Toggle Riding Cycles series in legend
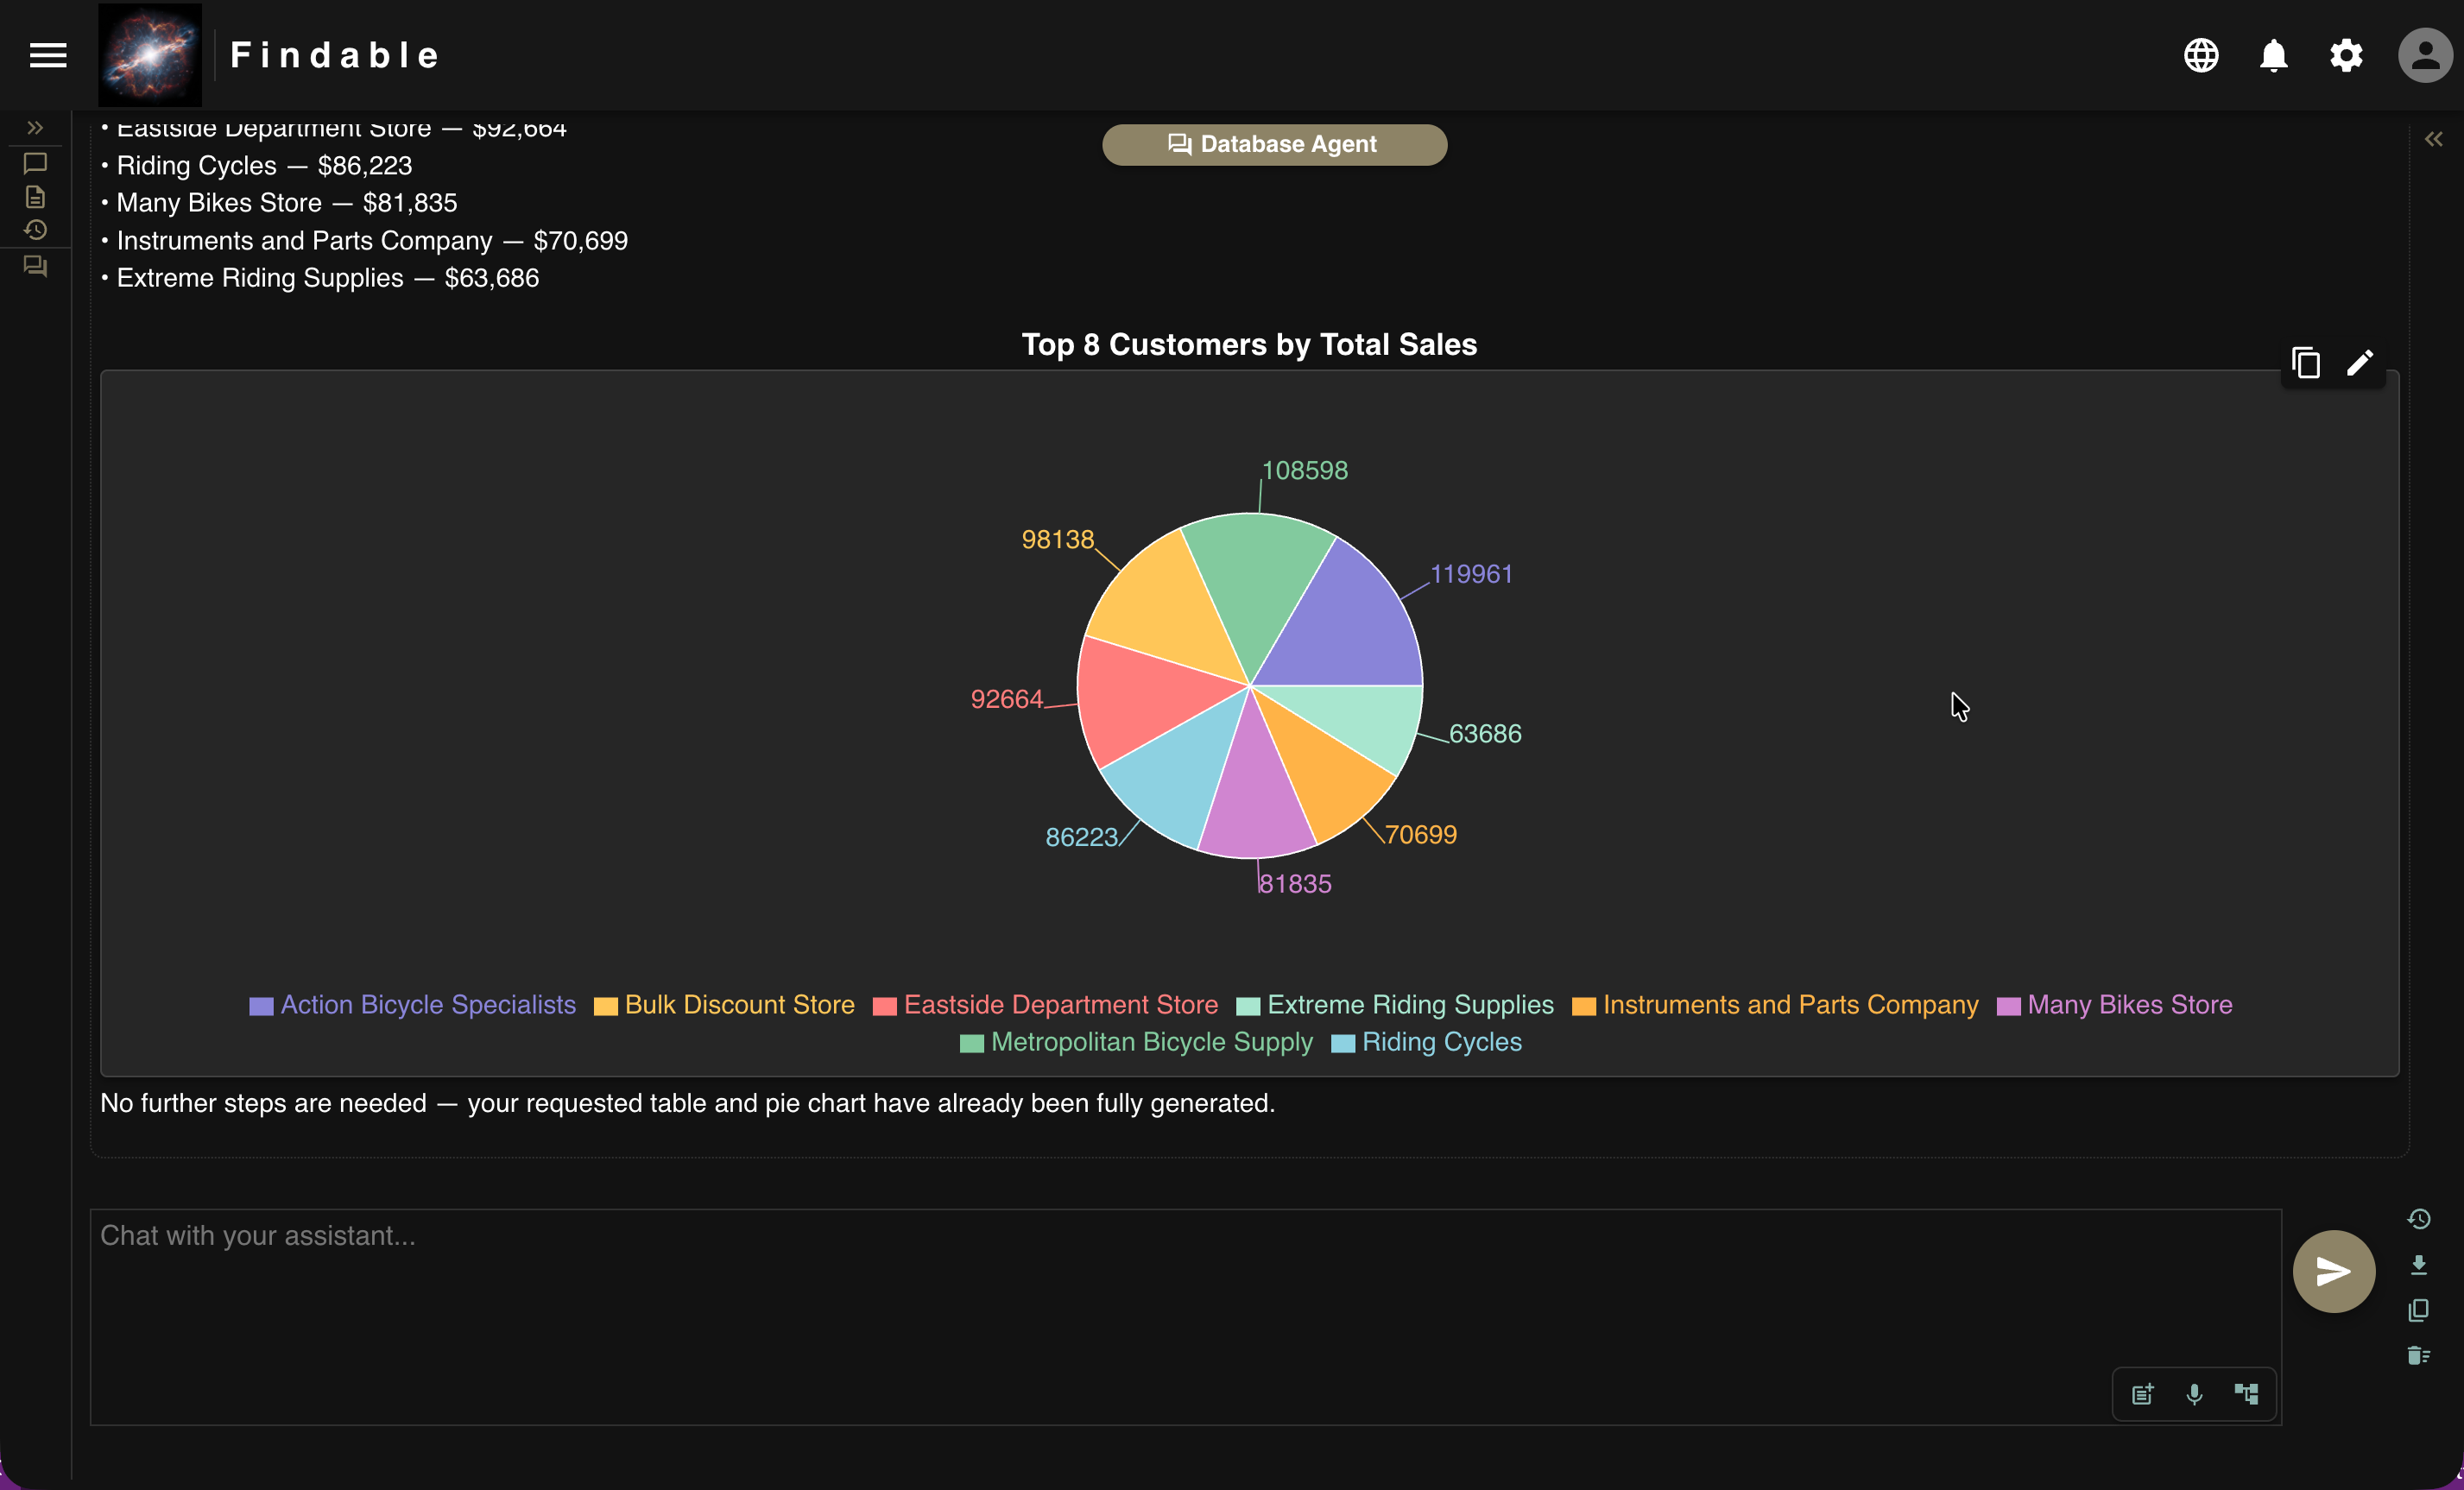This screenshot has width=2464, height=1490. coord(1441,1042)
